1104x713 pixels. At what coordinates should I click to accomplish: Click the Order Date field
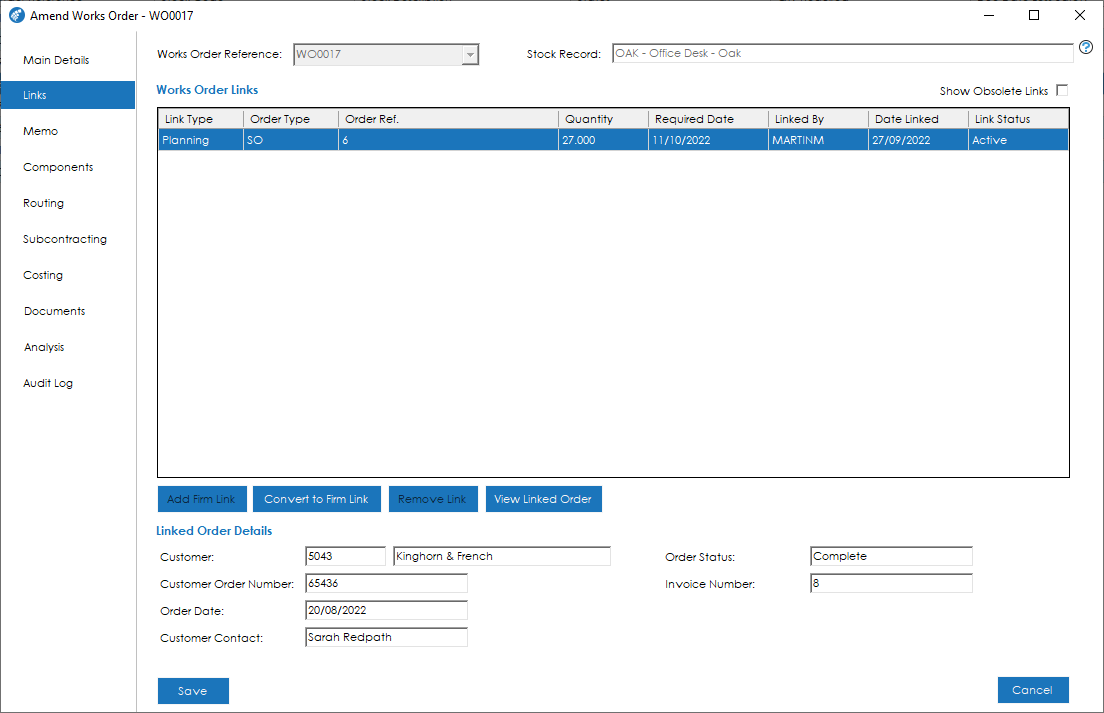(x=387, y=610)
